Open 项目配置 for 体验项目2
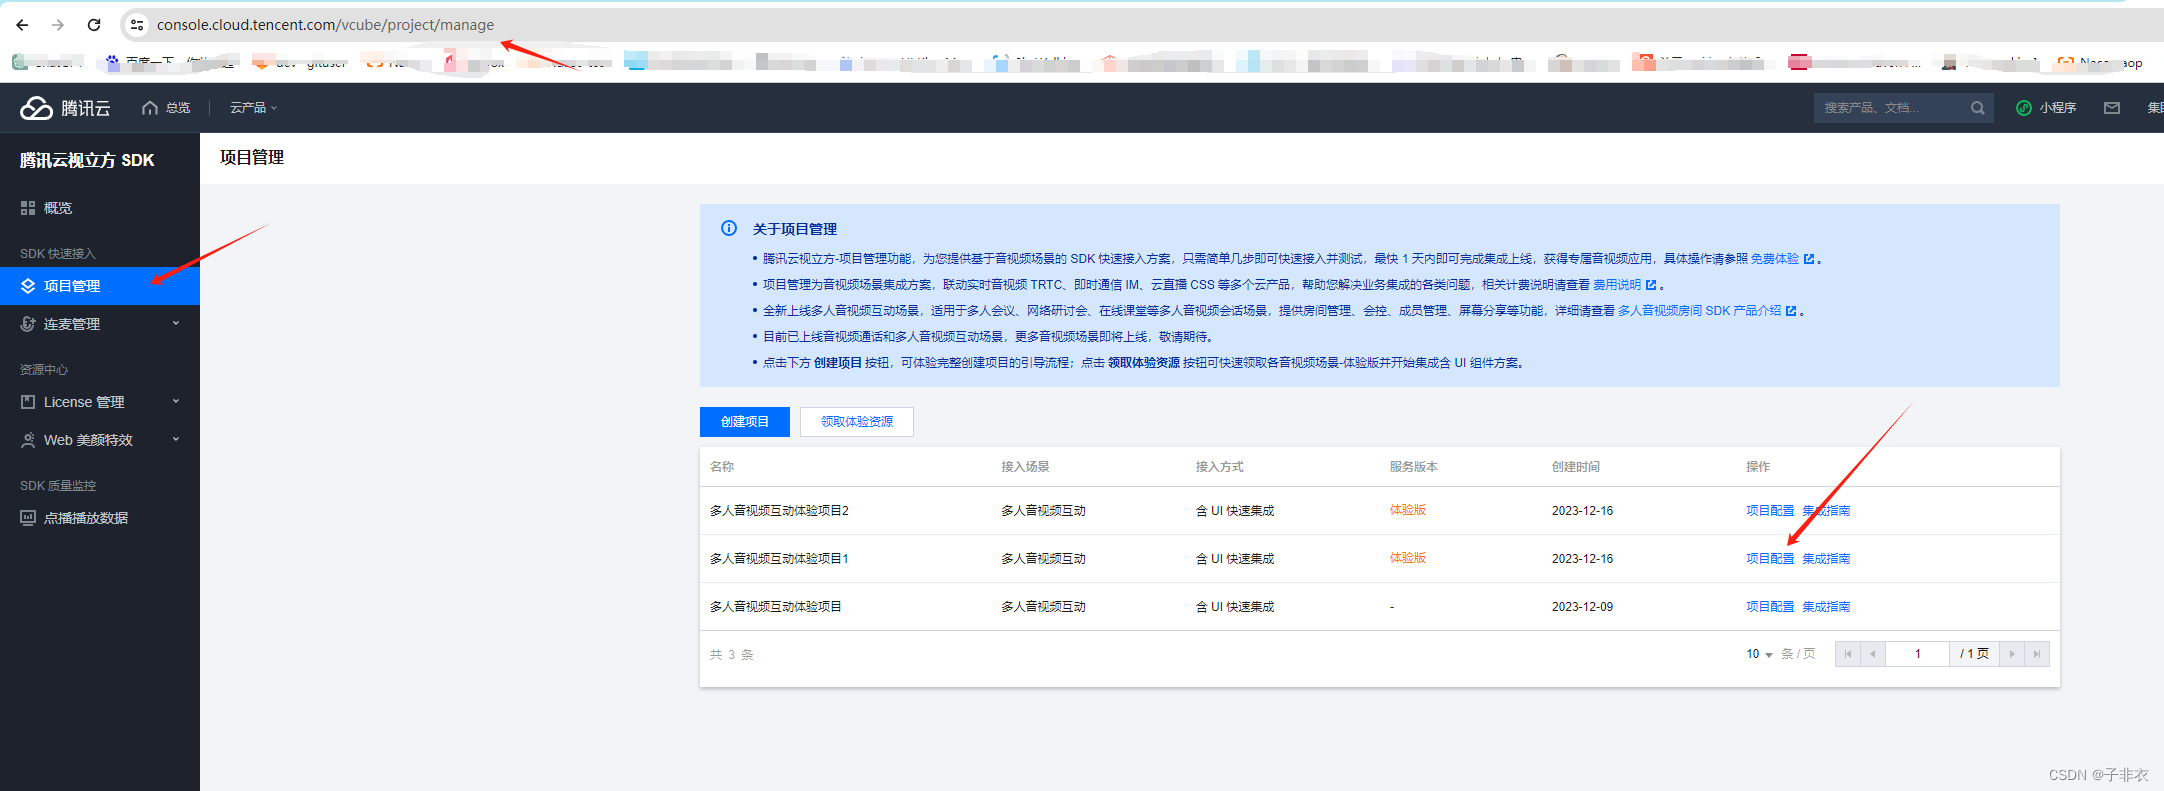 click(x=1770, y=511)
